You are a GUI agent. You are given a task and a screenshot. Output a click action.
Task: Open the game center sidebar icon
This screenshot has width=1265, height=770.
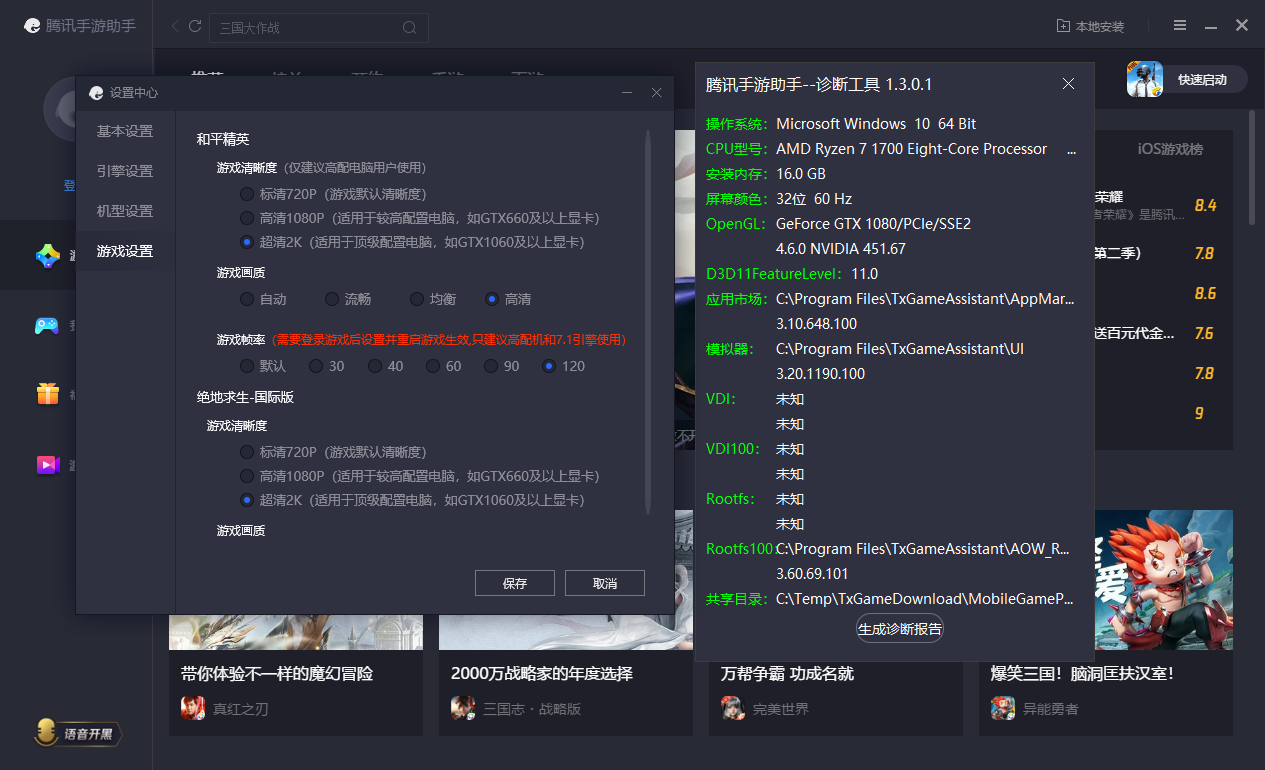point(48,256)
